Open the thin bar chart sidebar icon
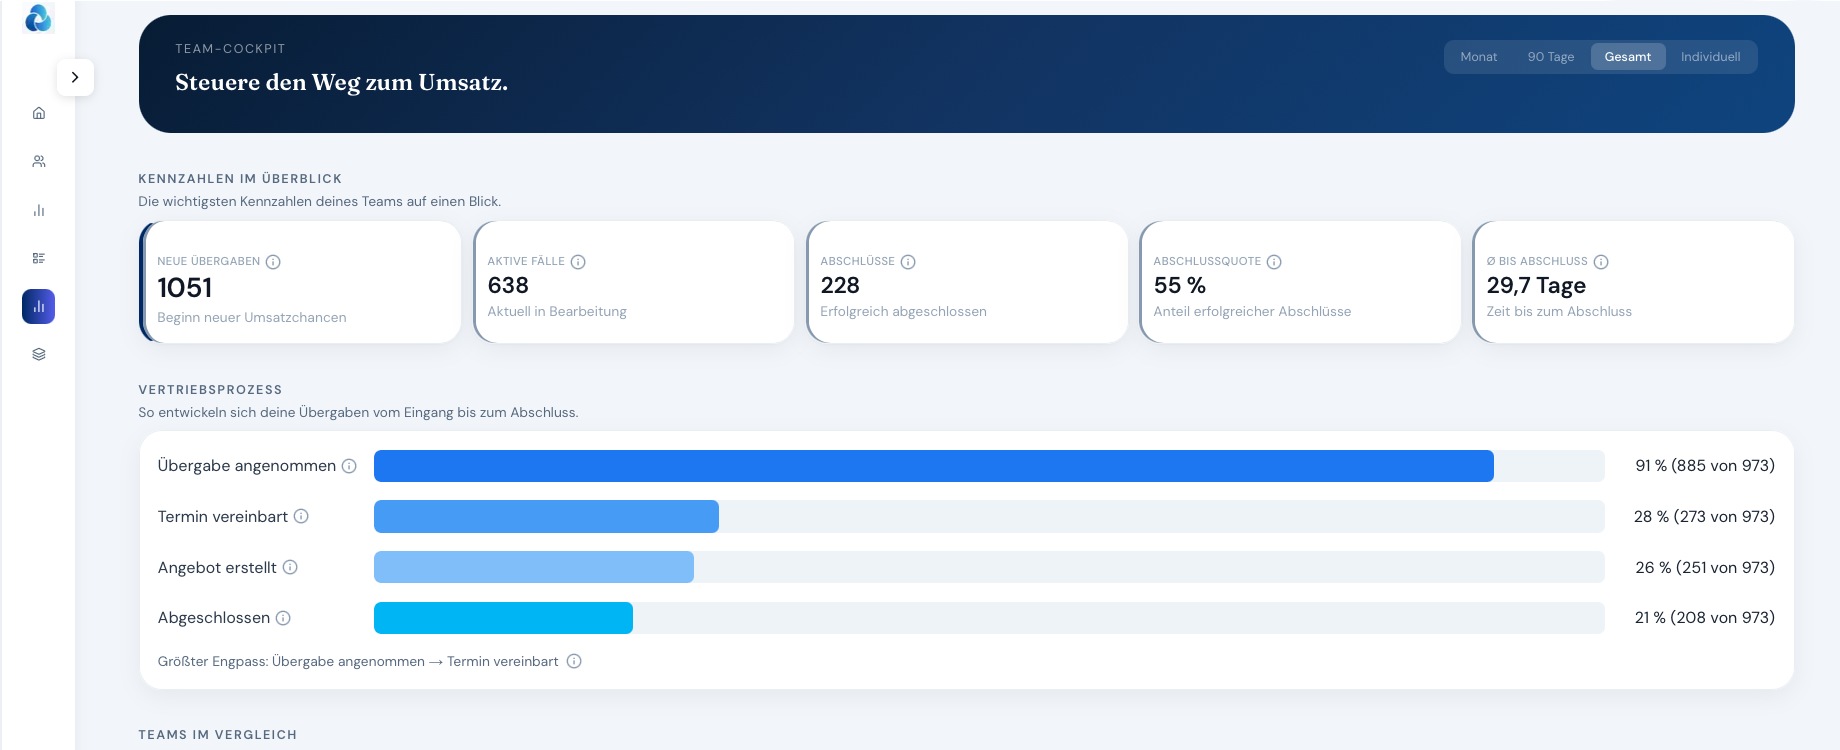The width and height of the screenshot is (1840, 750). 39,210
